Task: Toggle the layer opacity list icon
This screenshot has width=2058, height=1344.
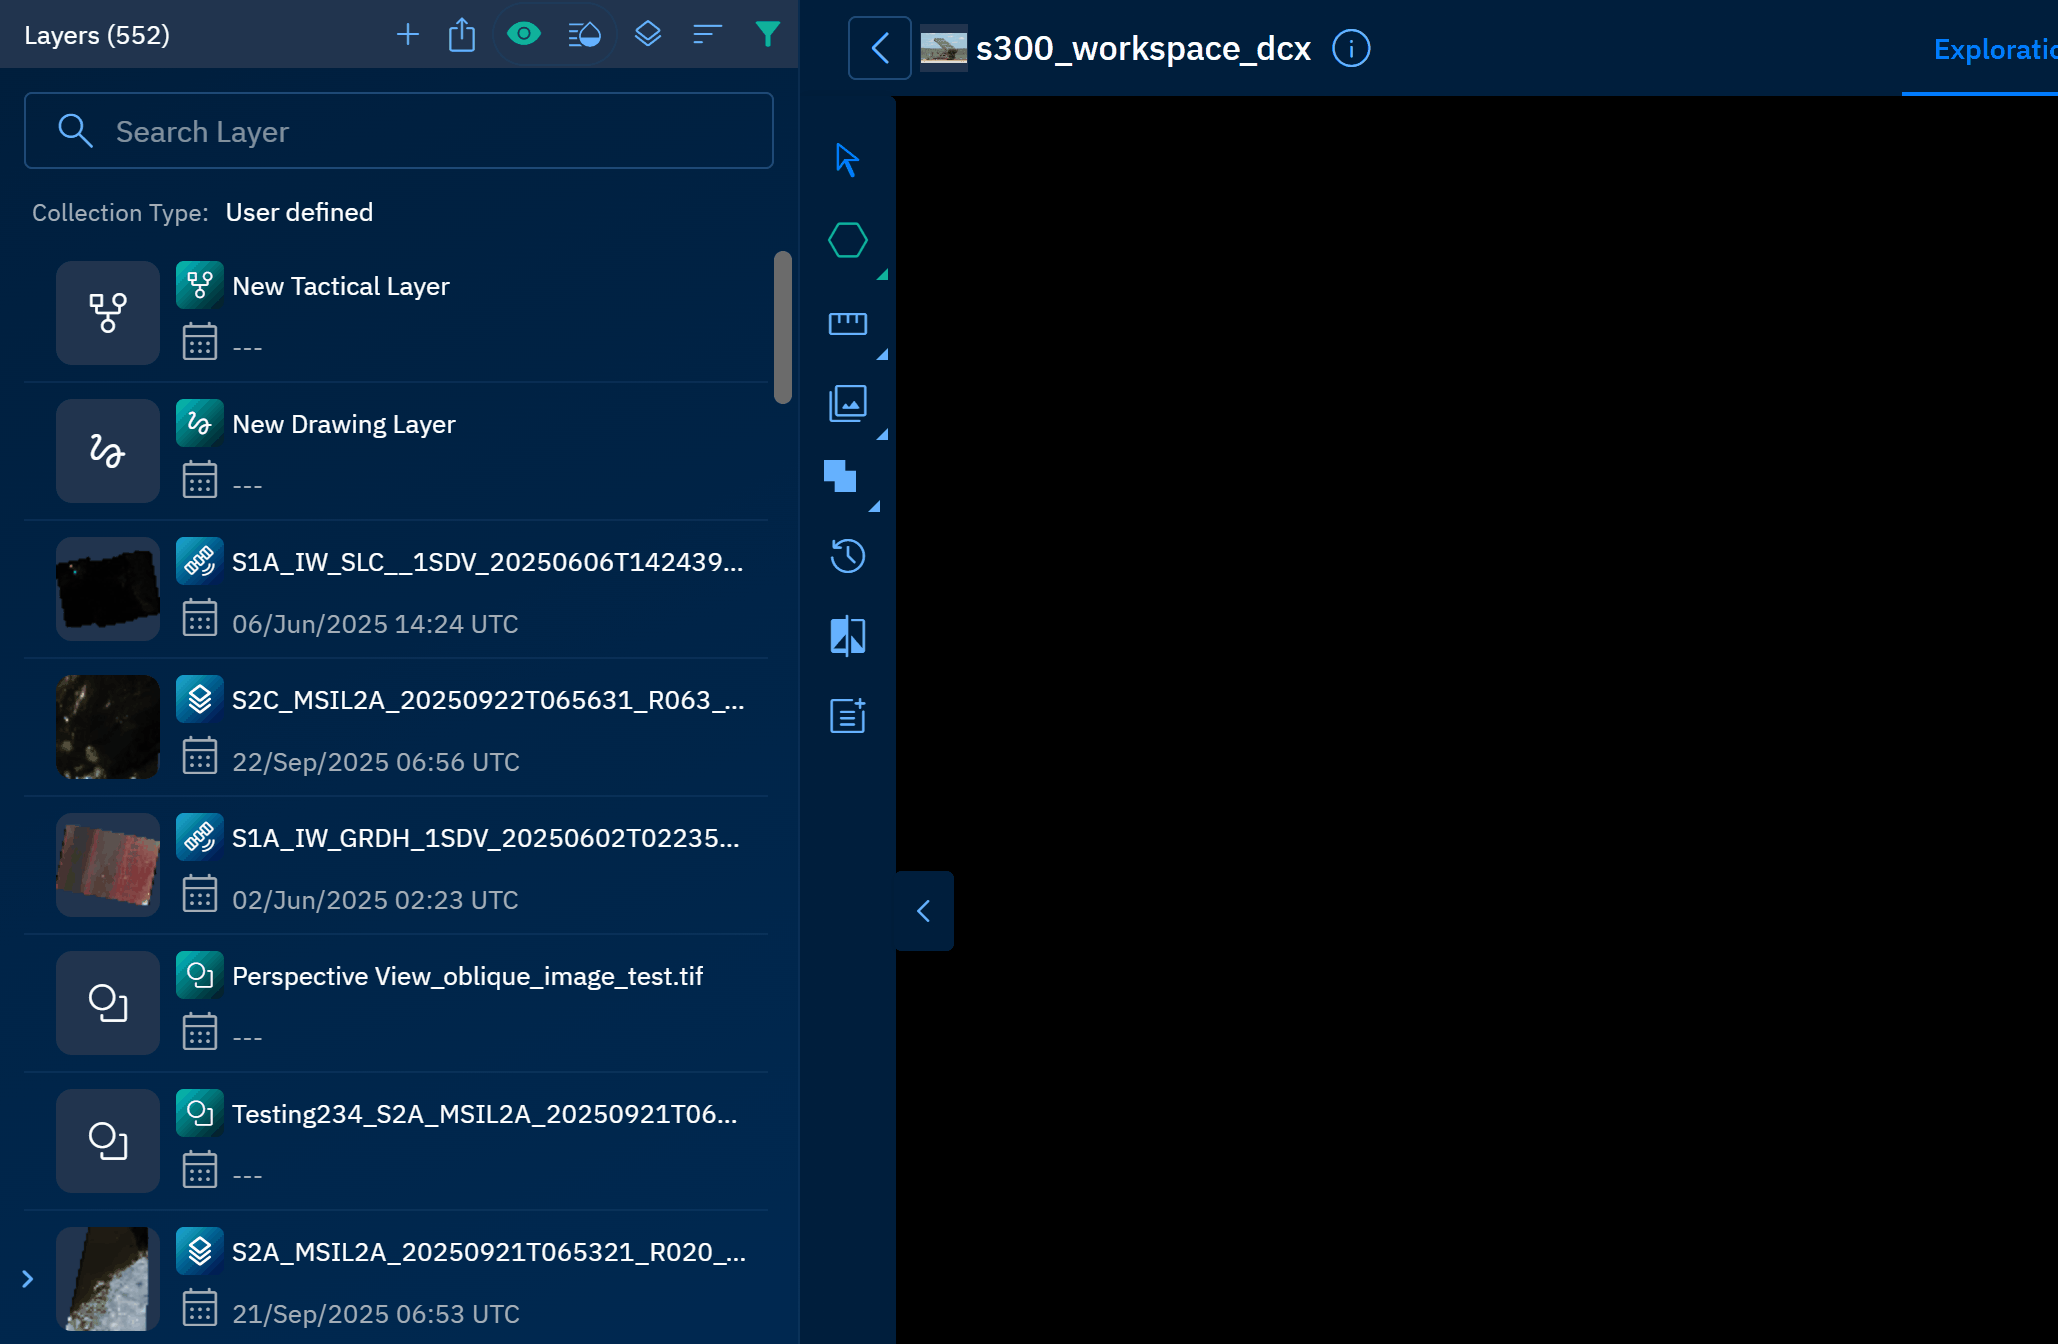Action: (584, 35)
